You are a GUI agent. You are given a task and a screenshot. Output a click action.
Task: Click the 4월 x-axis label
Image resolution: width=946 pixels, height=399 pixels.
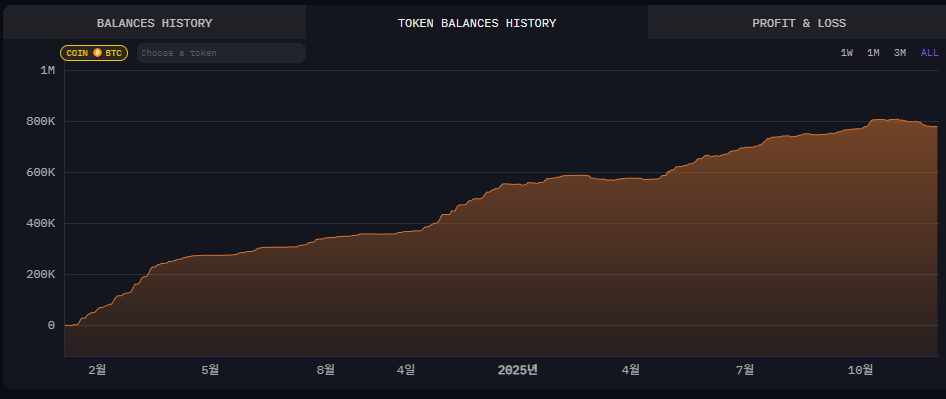coord(630,369)
